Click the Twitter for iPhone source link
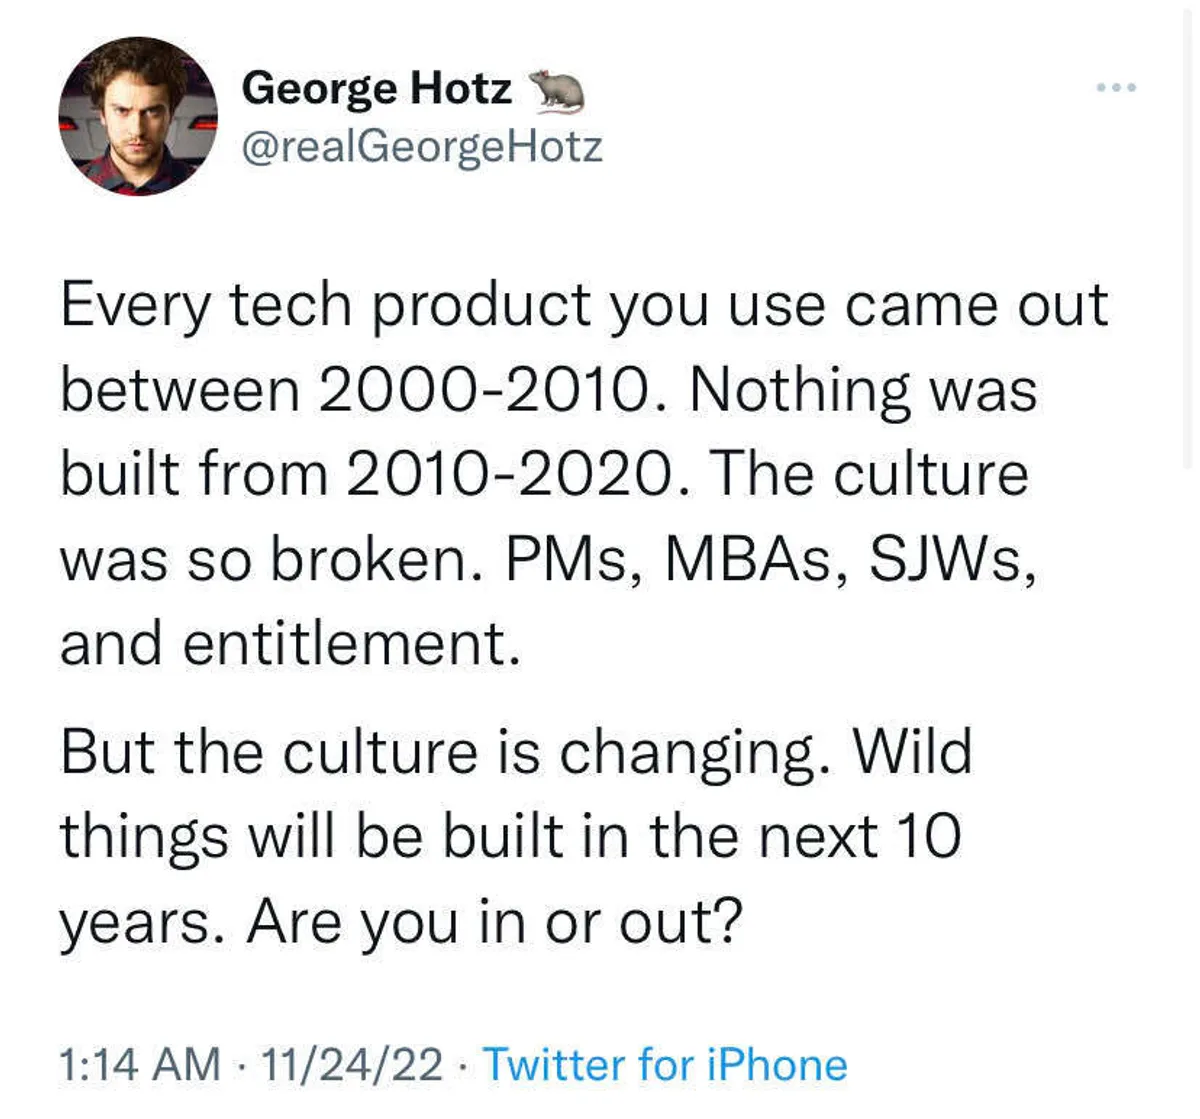This screenshot has width=1200, height=1119. coord(665,1064)
